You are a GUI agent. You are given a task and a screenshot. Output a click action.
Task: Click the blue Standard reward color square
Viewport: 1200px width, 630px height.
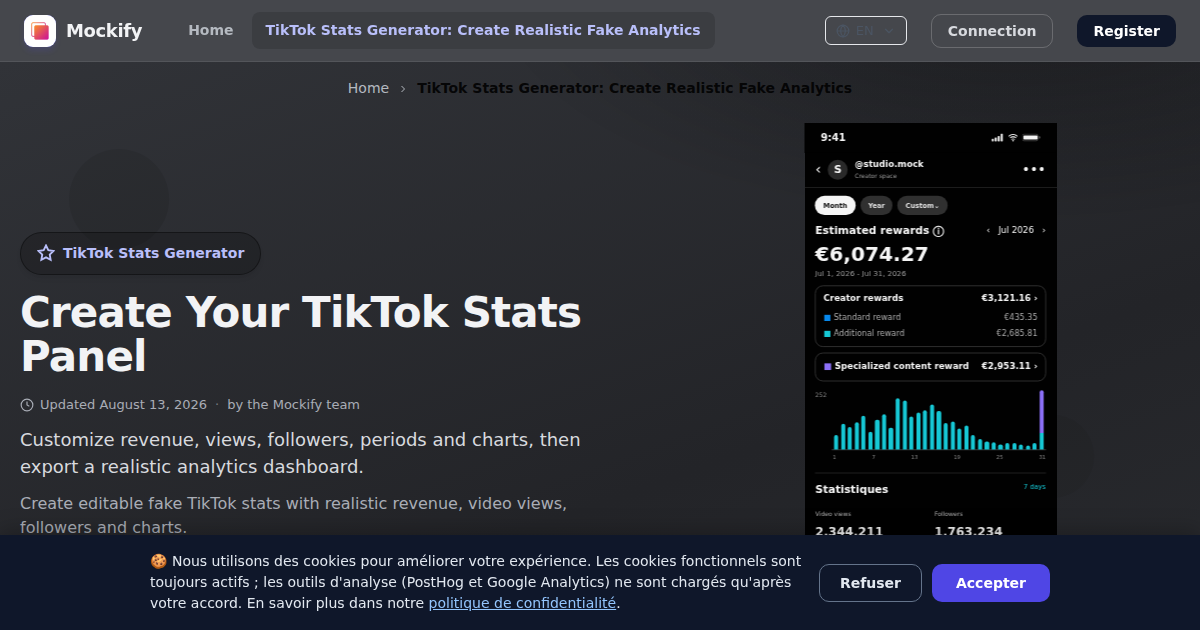[827, 318]
